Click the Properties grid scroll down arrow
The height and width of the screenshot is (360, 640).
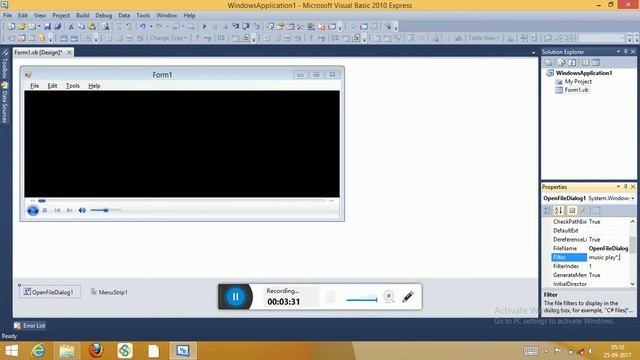pos(633,284)
